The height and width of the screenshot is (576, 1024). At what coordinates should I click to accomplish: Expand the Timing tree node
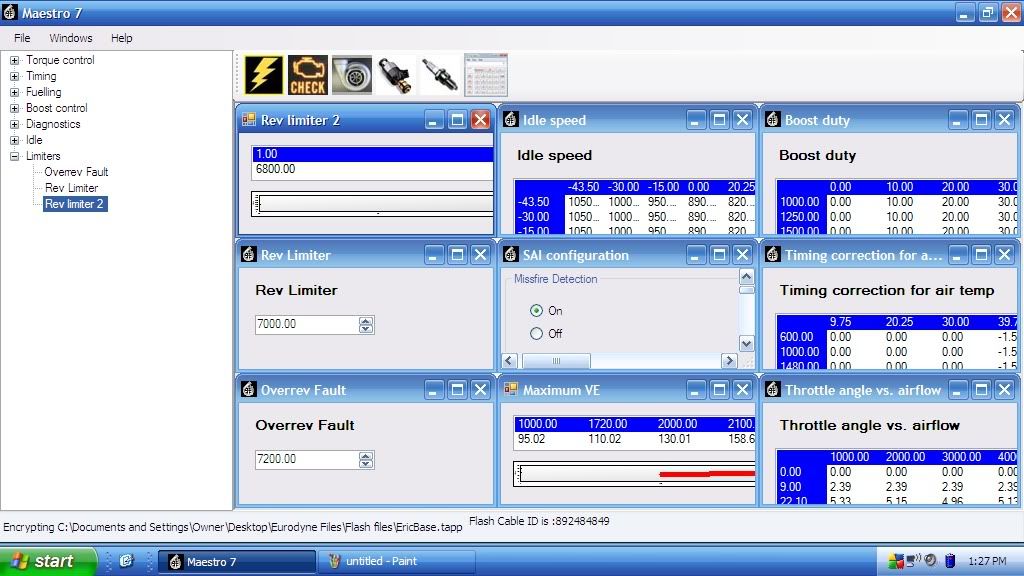tap(14, 76)
